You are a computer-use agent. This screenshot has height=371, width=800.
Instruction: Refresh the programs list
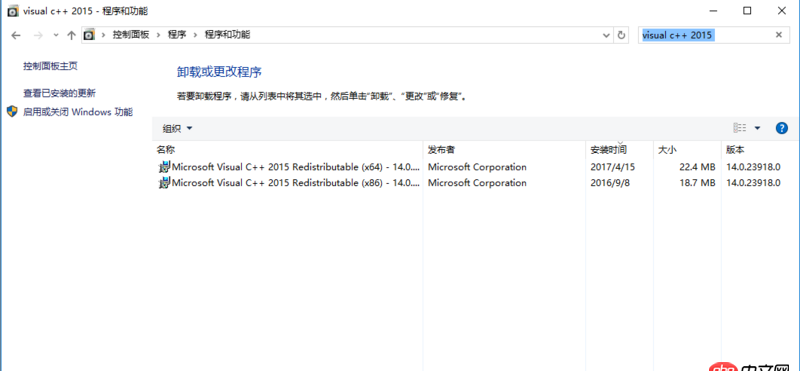click(621, 35)
